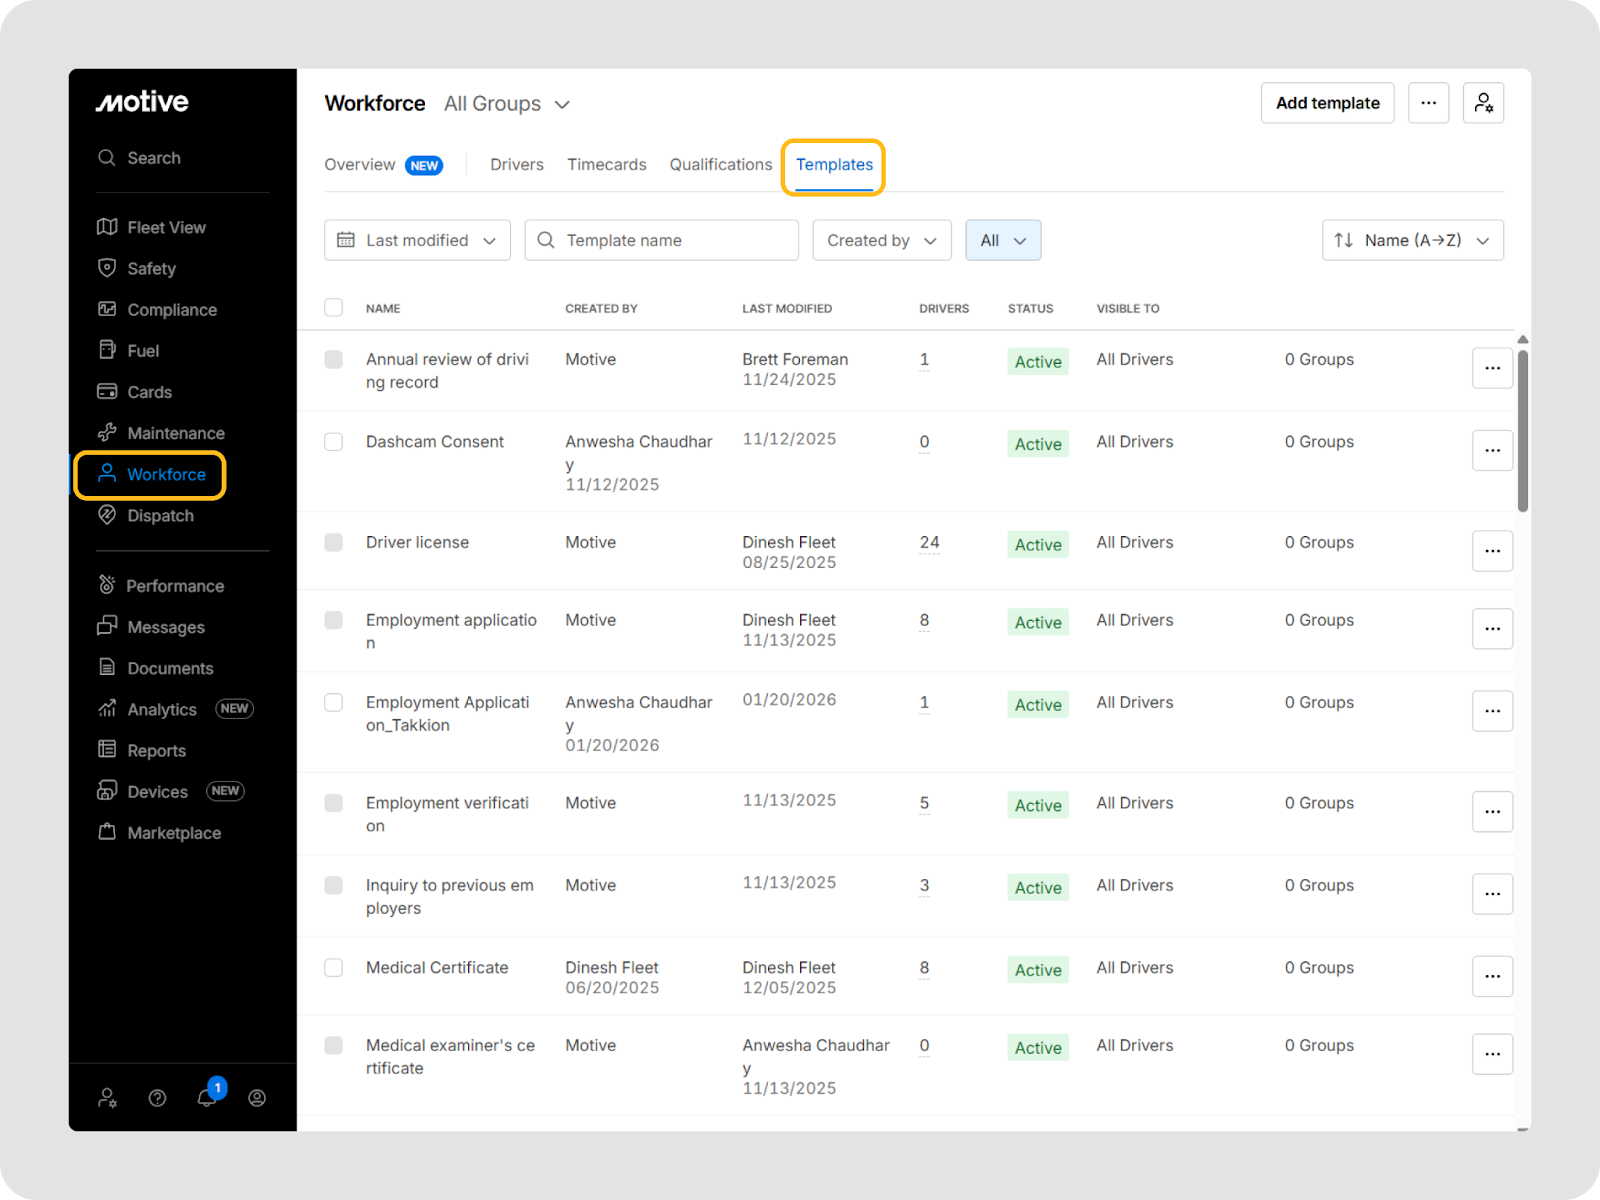Click the Add template button

1327,103
